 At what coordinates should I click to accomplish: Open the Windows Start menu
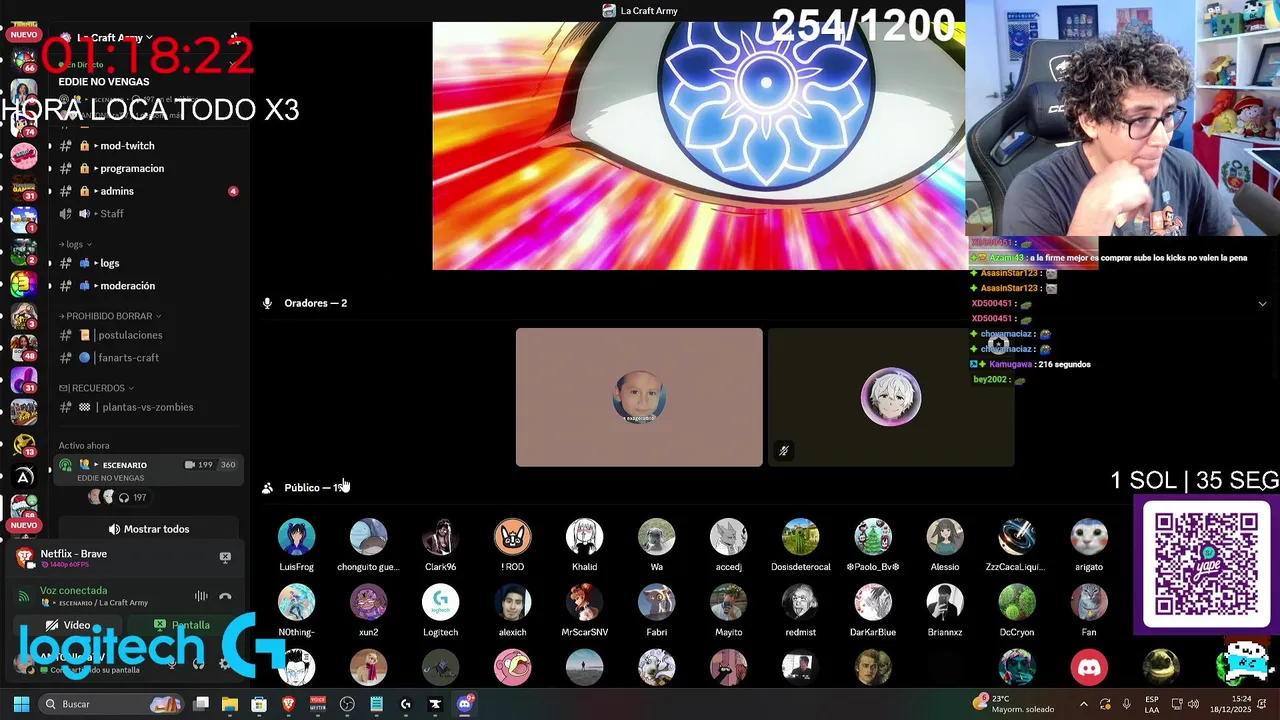click(21, 704)
